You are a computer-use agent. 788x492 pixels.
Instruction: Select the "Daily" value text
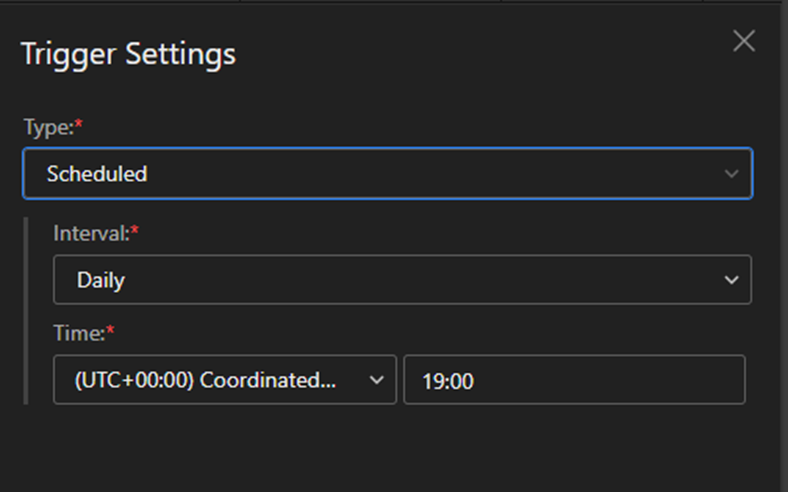100,280
